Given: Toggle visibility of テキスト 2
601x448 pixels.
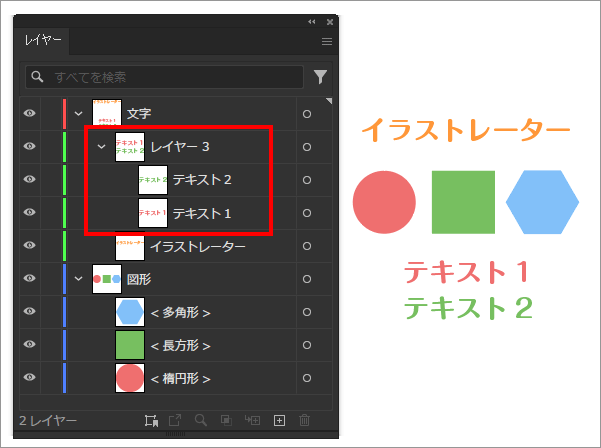Looking at the screenshot, I should click(30, 179).
